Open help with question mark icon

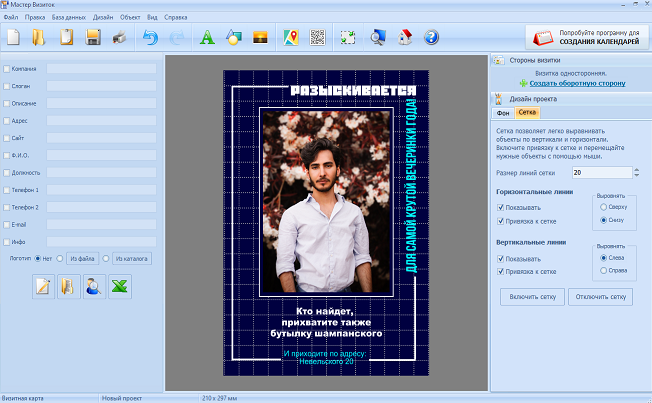tap(431, 37)
